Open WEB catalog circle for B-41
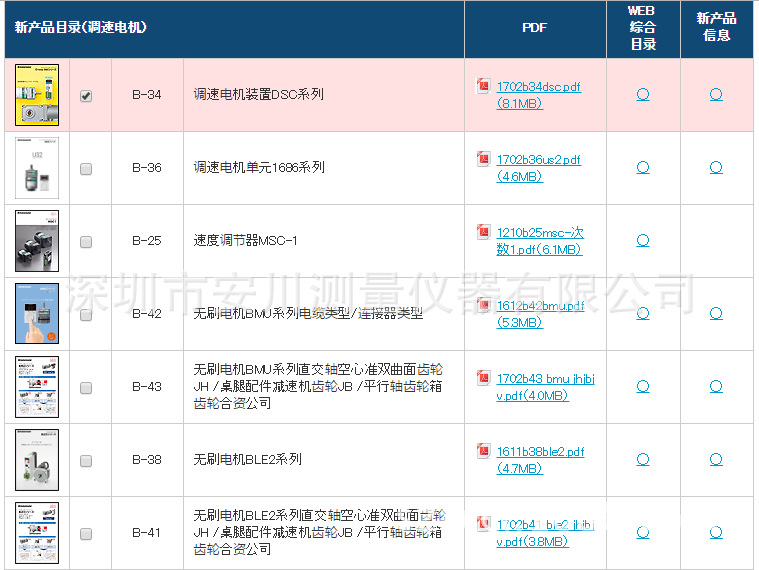Screen dimensions: 759x570 coord(643,533)
